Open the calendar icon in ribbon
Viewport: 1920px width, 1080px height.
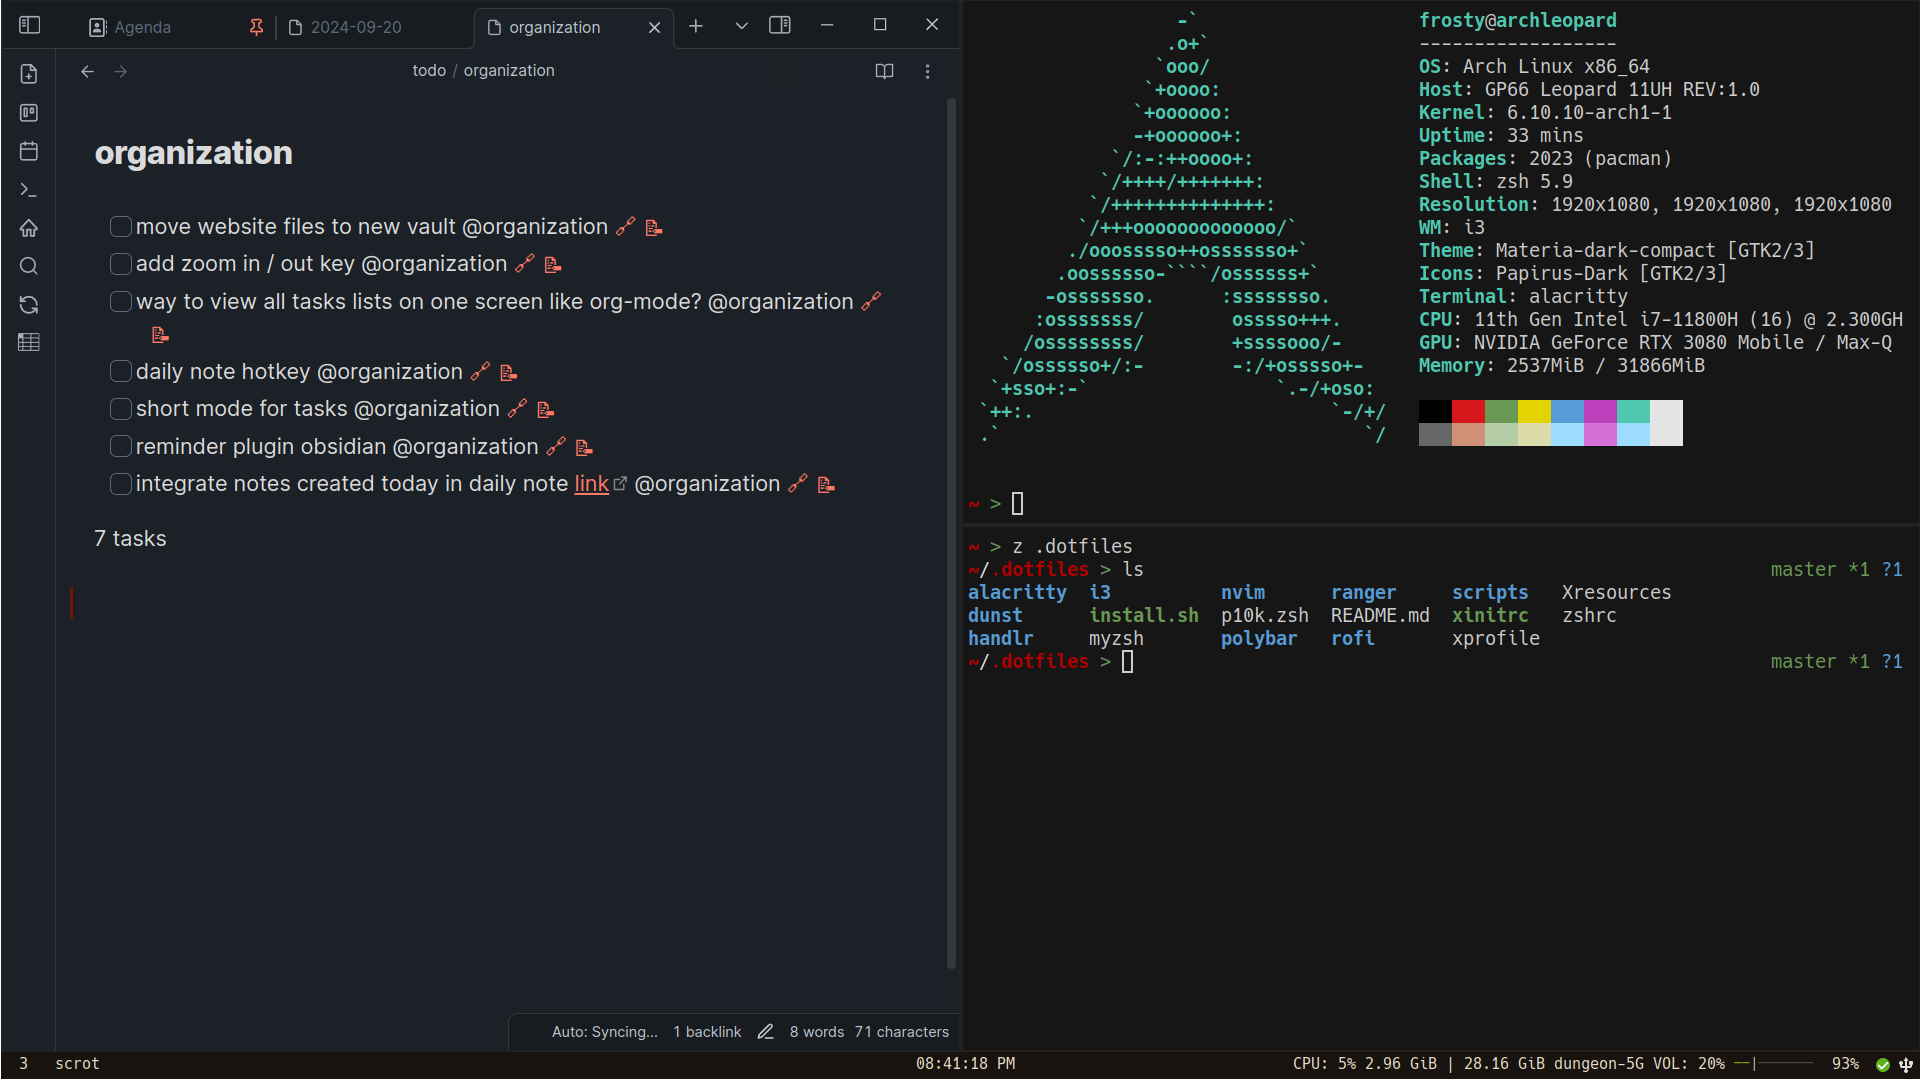(29, 151)
